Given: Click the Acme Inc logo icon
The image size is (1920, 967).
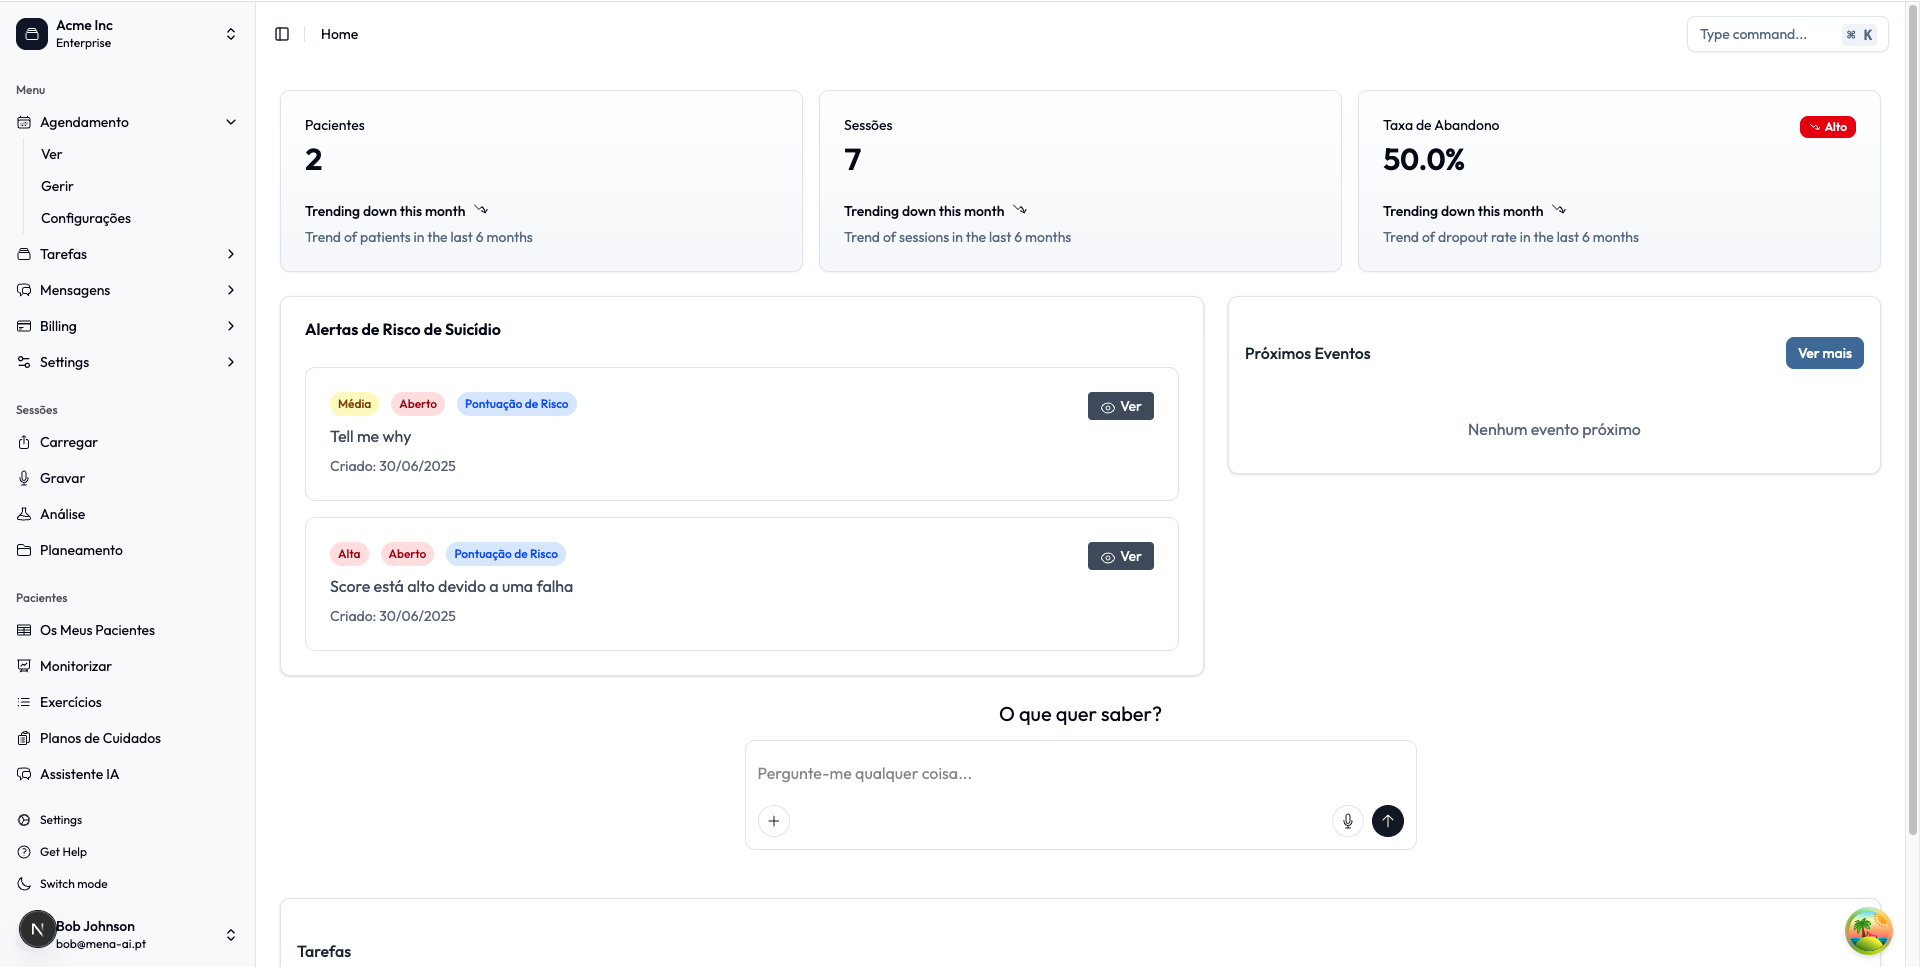Looking at the screenshot, I should click(x=32, y=34).
